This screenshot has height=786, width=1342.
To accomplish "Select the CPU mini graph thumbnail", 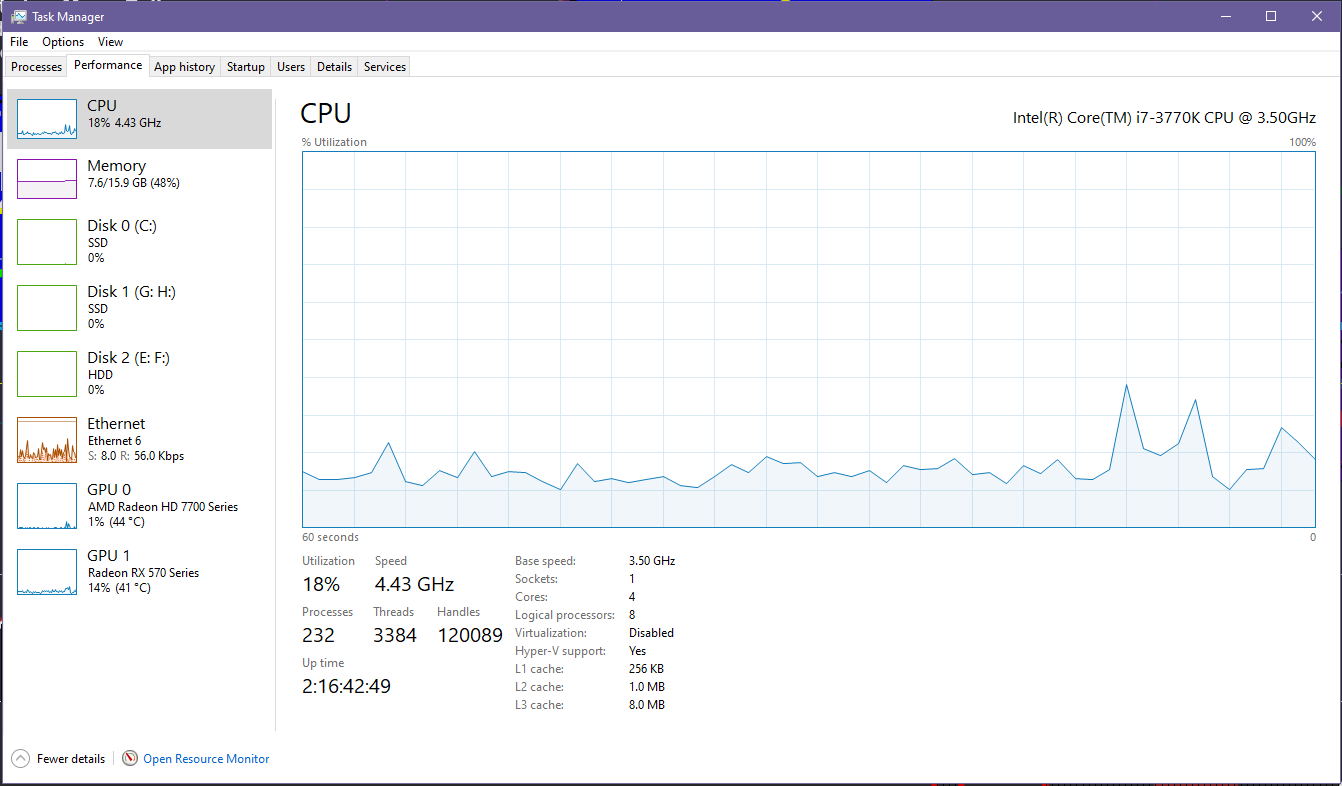I will click(x=47, y=119).
